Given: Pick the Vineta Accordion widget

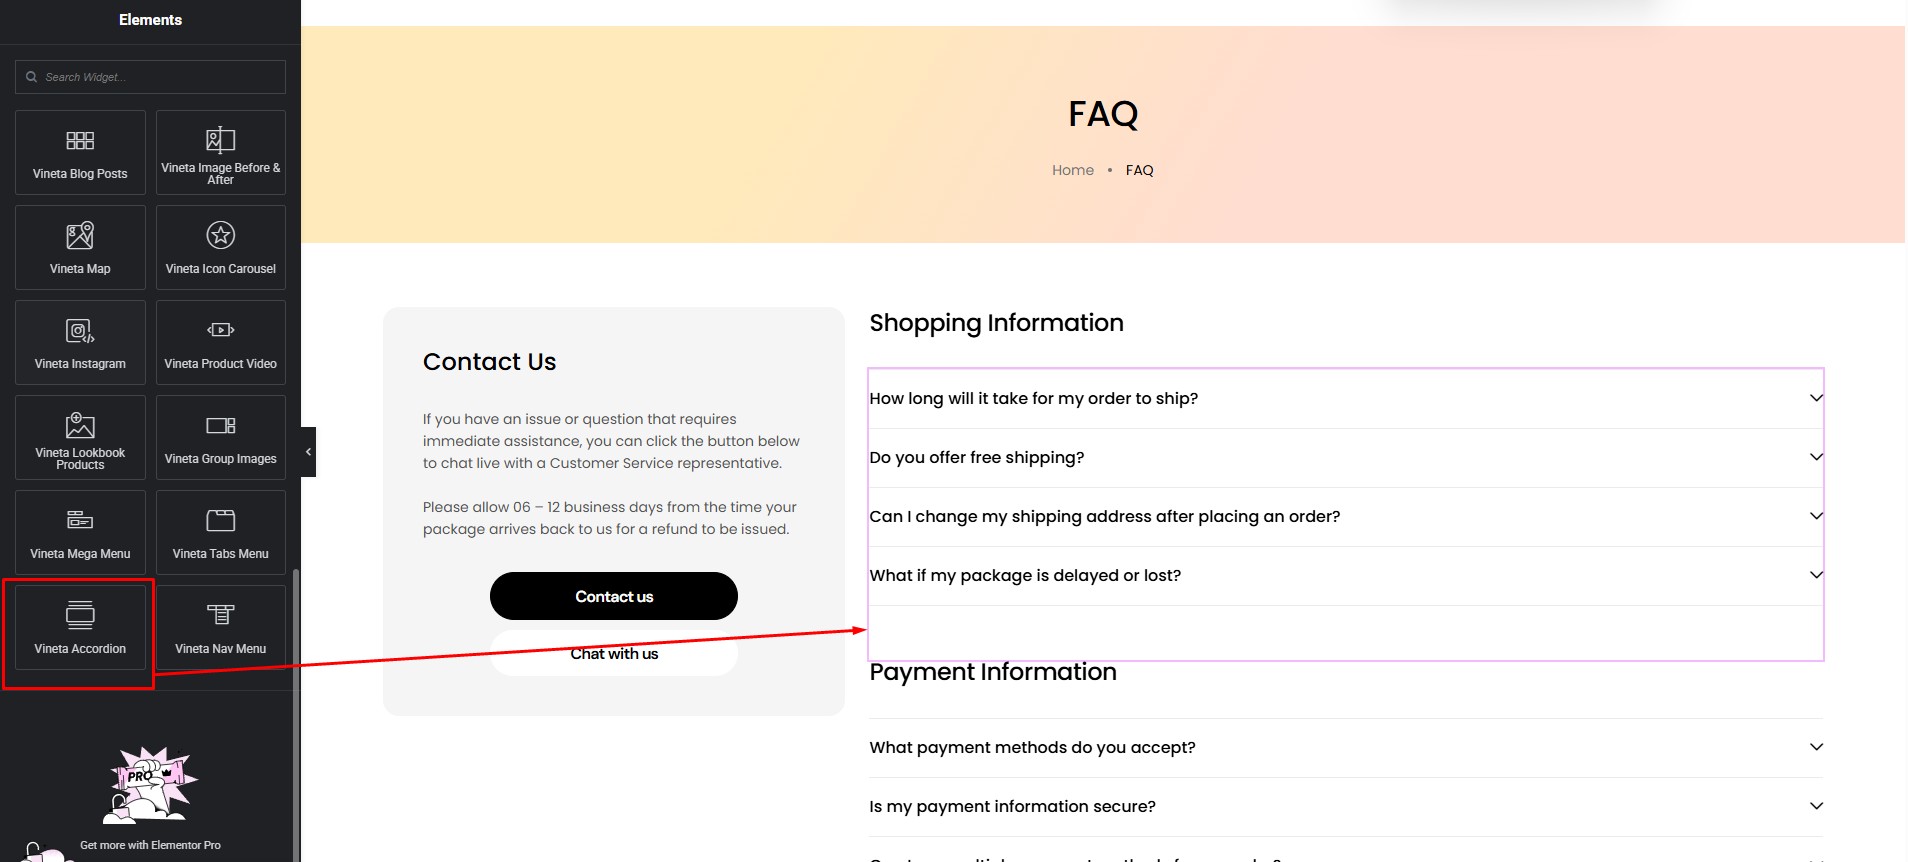Looking at the screenshot, I should pos(80,627).
